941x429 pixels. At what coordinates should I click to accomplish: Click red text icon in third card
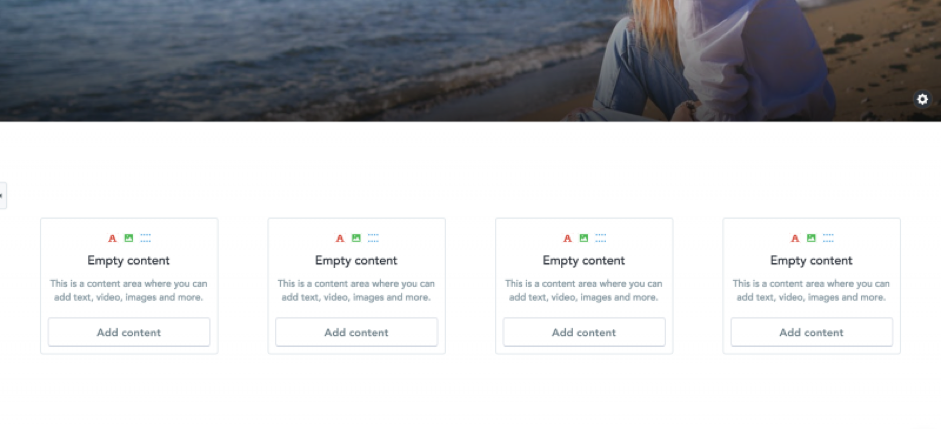[x=567, y=238]
